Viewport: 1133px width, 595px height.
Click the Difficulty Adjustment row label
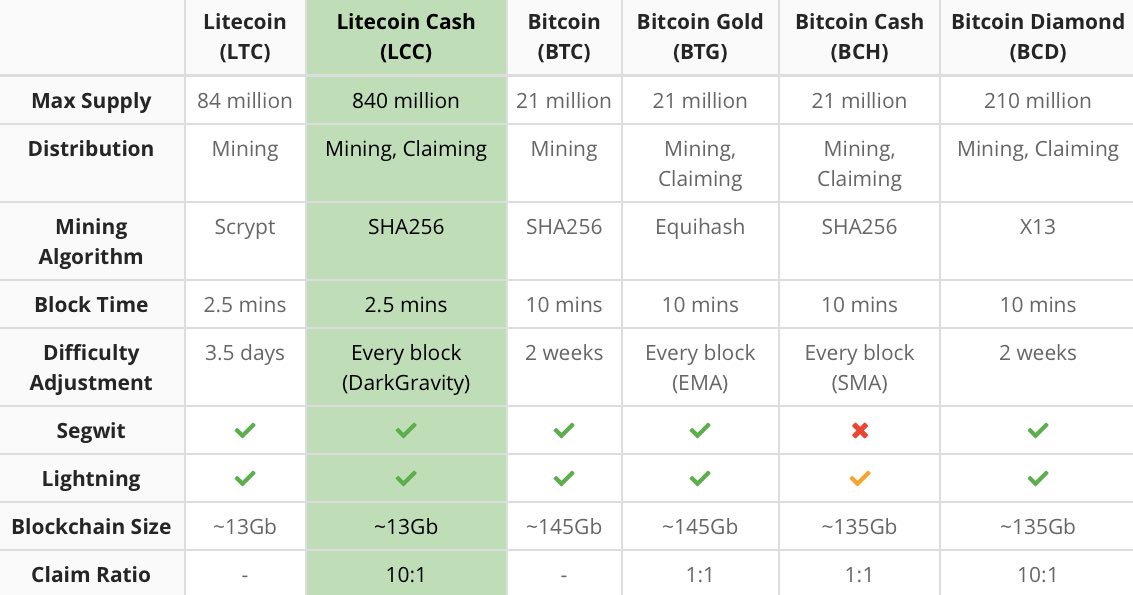[91, 368]
